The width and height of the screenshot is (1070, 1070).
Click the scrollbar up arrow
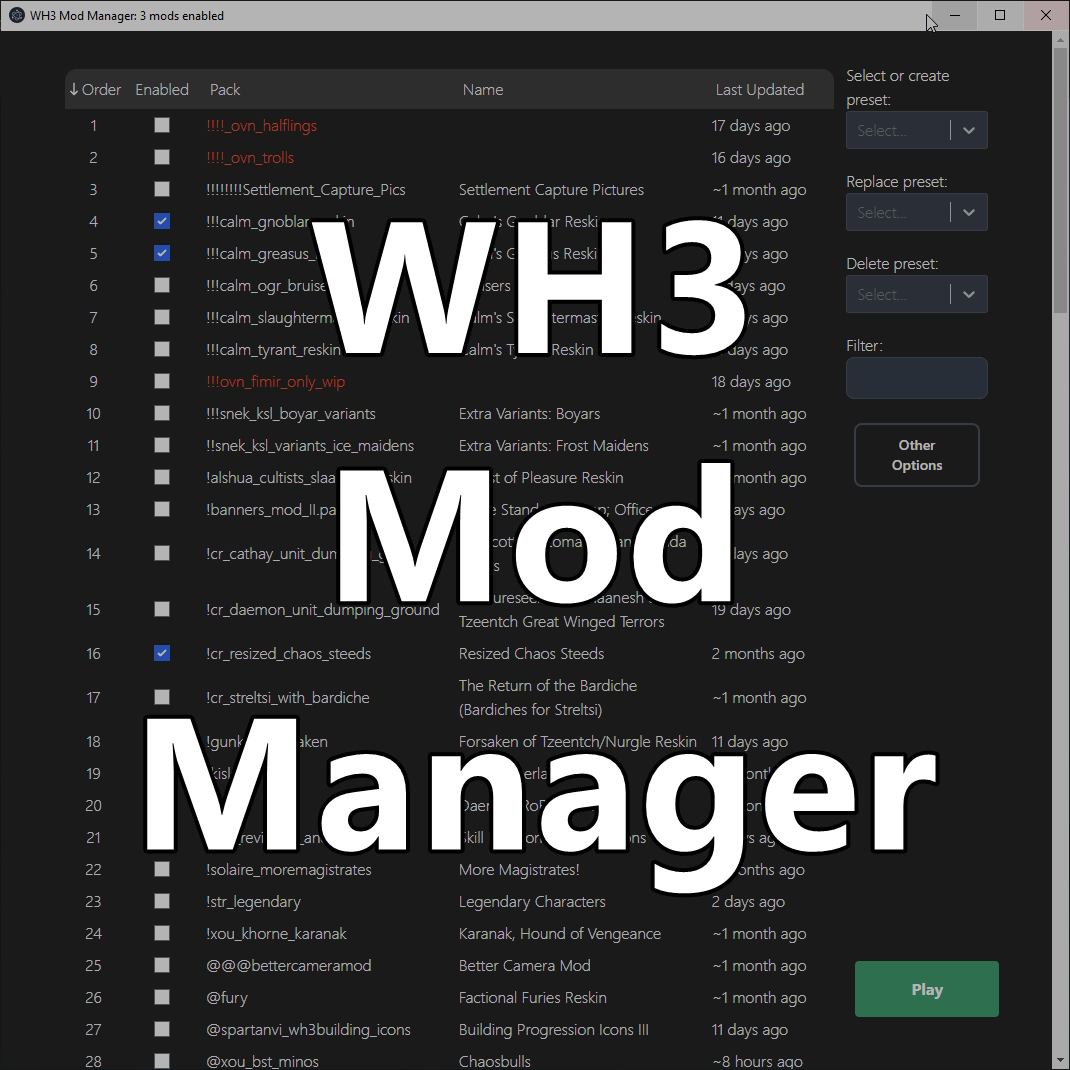pyautogui.click(x=1061, y=40)
